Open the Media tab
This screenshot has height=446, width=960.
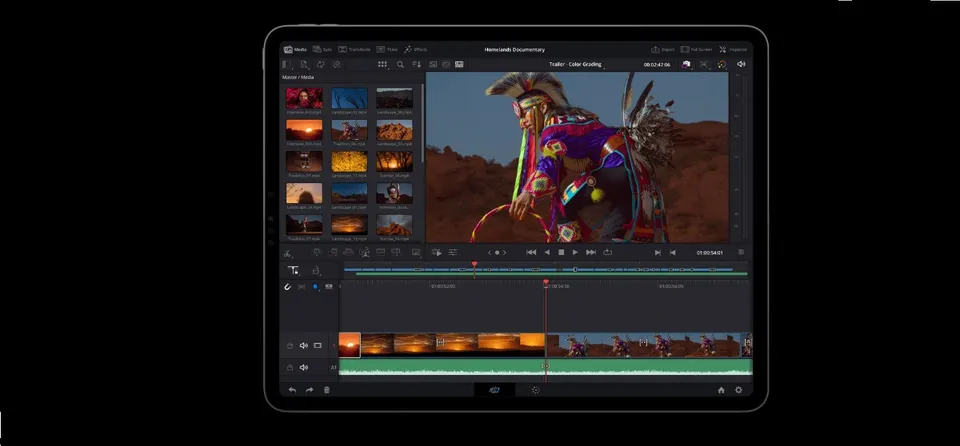point(295,50)
